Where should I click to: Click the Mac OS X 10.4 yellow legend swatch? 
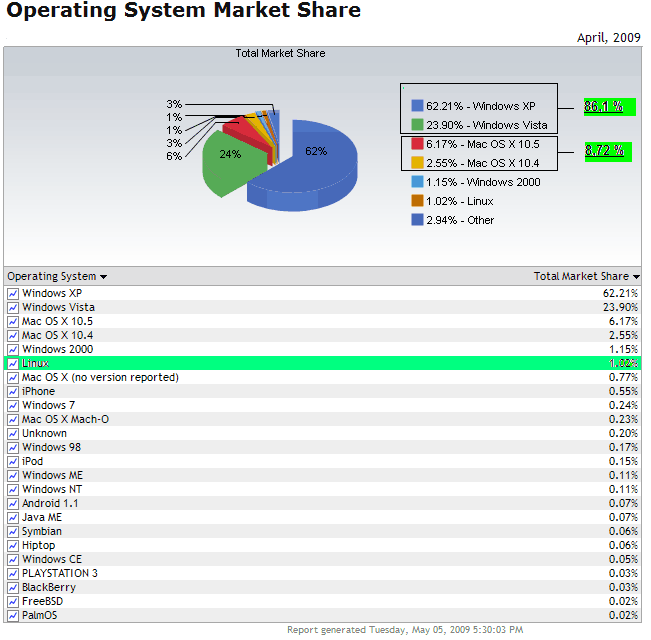point(417,163)
